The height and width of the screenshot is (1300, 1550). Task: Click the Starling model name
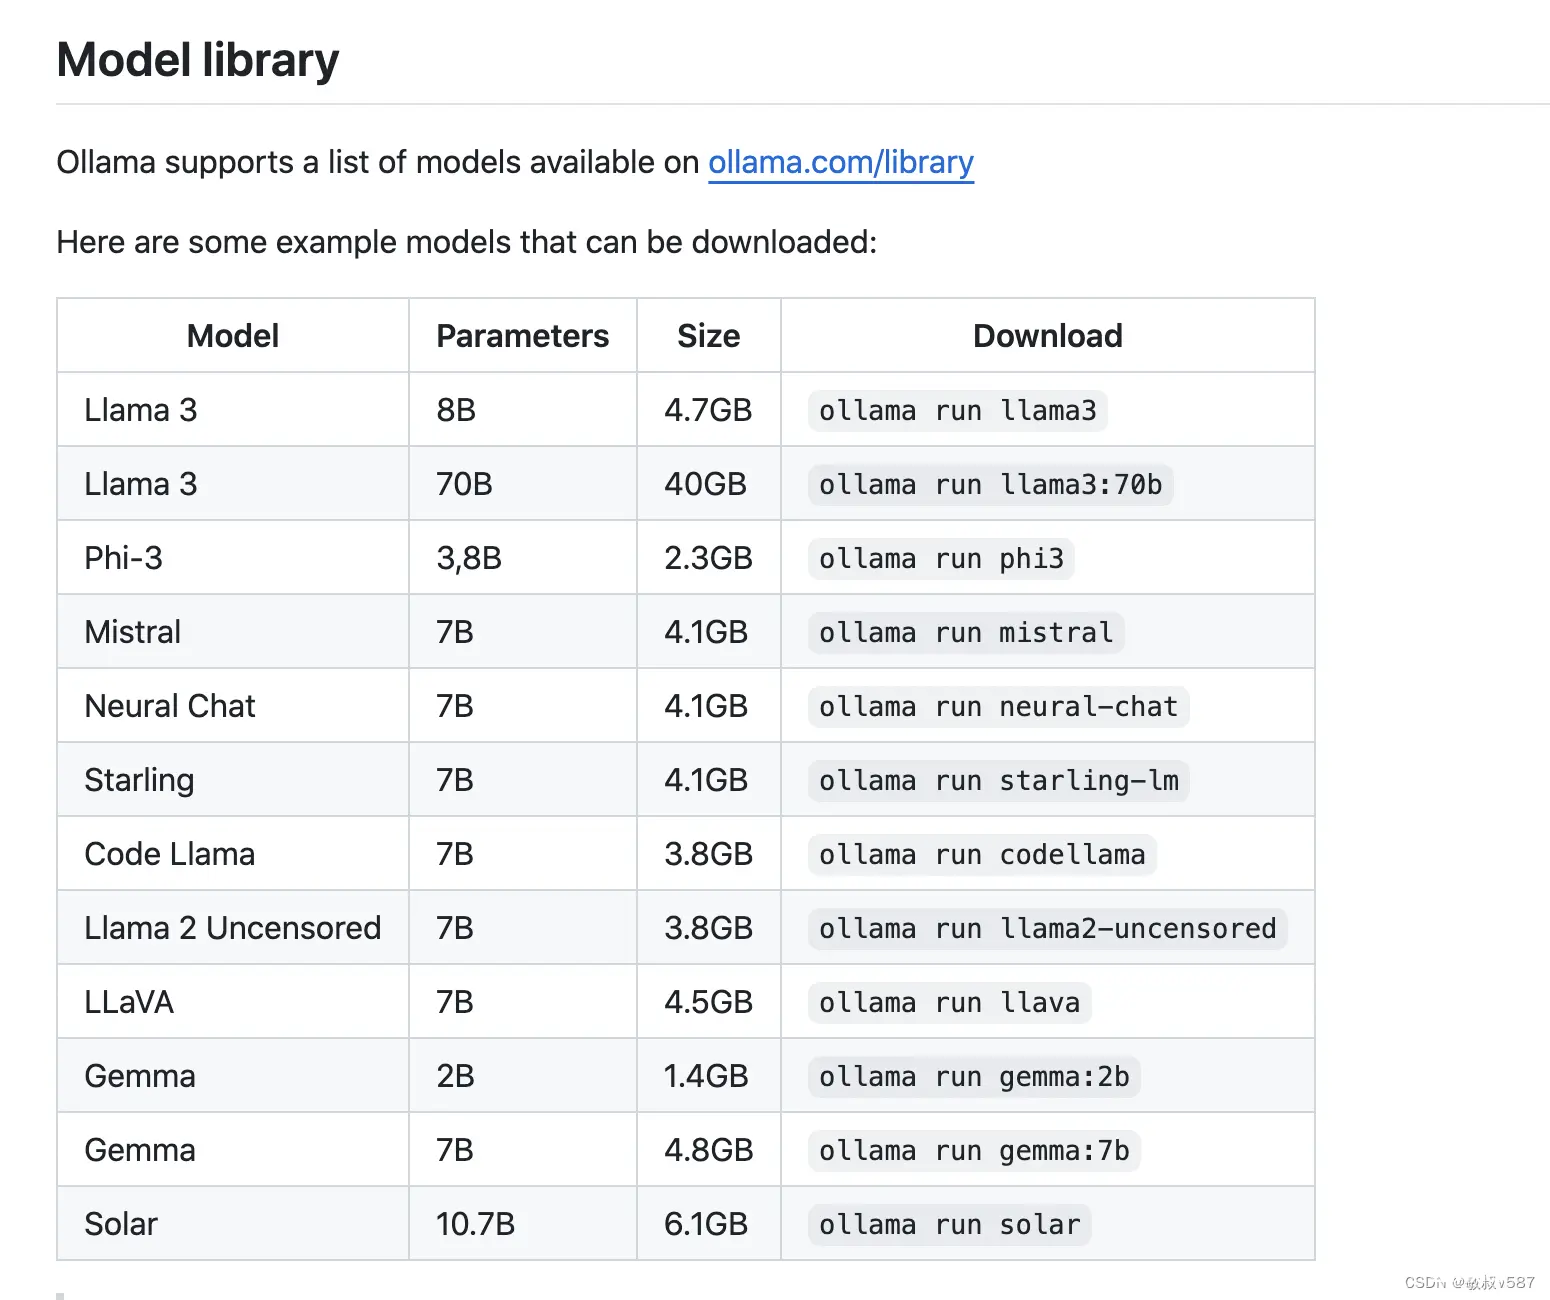tap(139, 780)
